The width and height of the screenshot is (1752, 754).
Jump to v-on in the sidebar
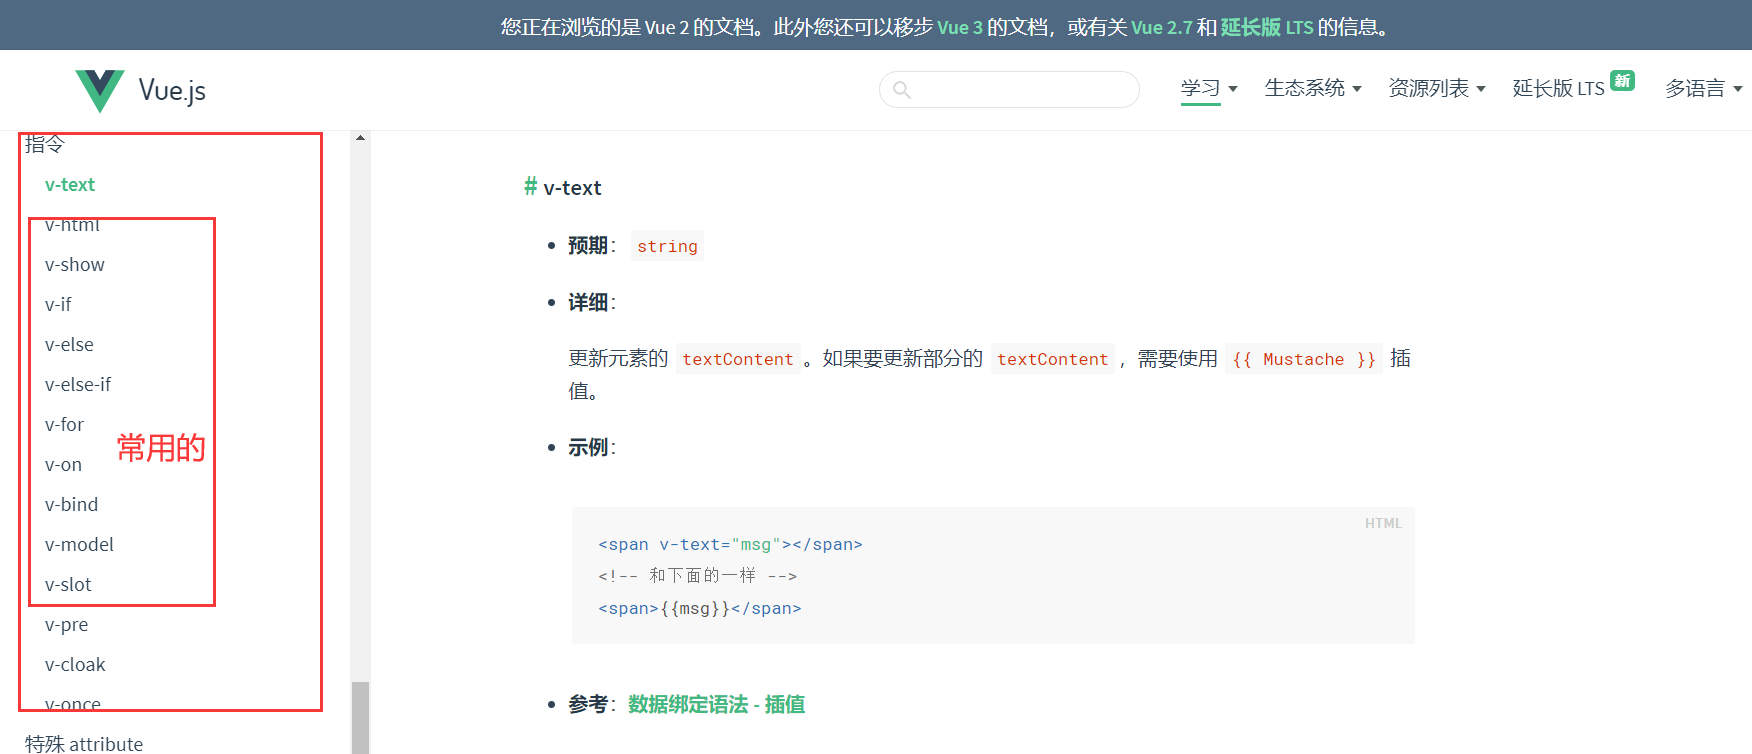[x=63, y=465]
